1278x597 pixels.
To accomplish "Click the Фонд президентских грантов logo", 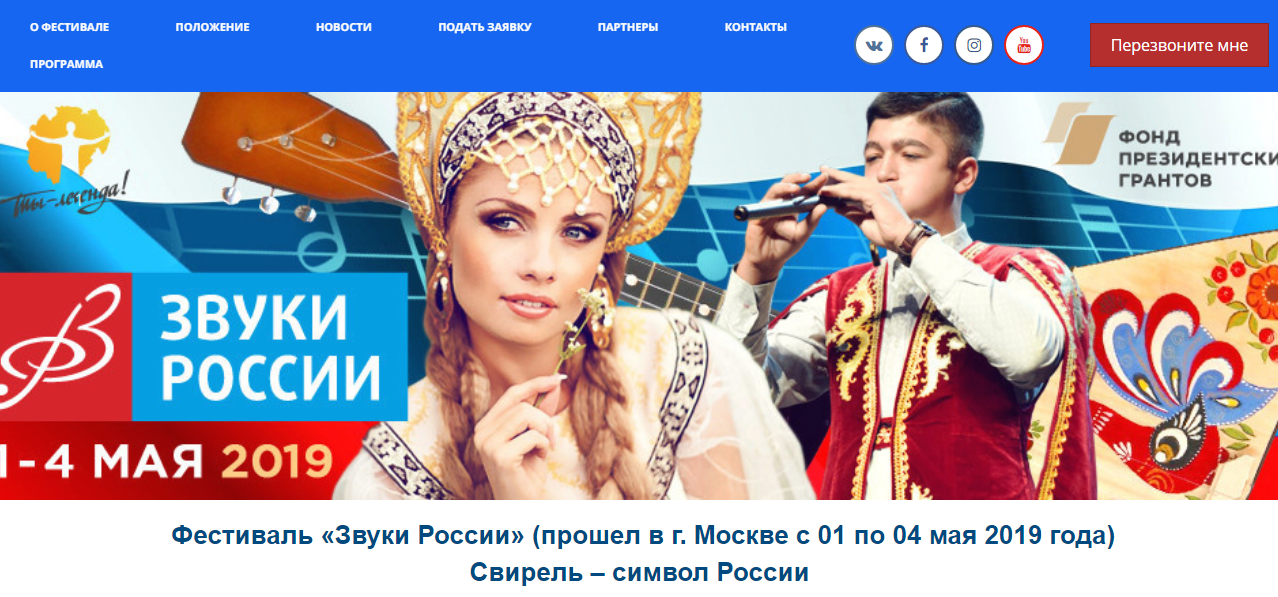I will pyautogui.click(x=1160, y=151).
